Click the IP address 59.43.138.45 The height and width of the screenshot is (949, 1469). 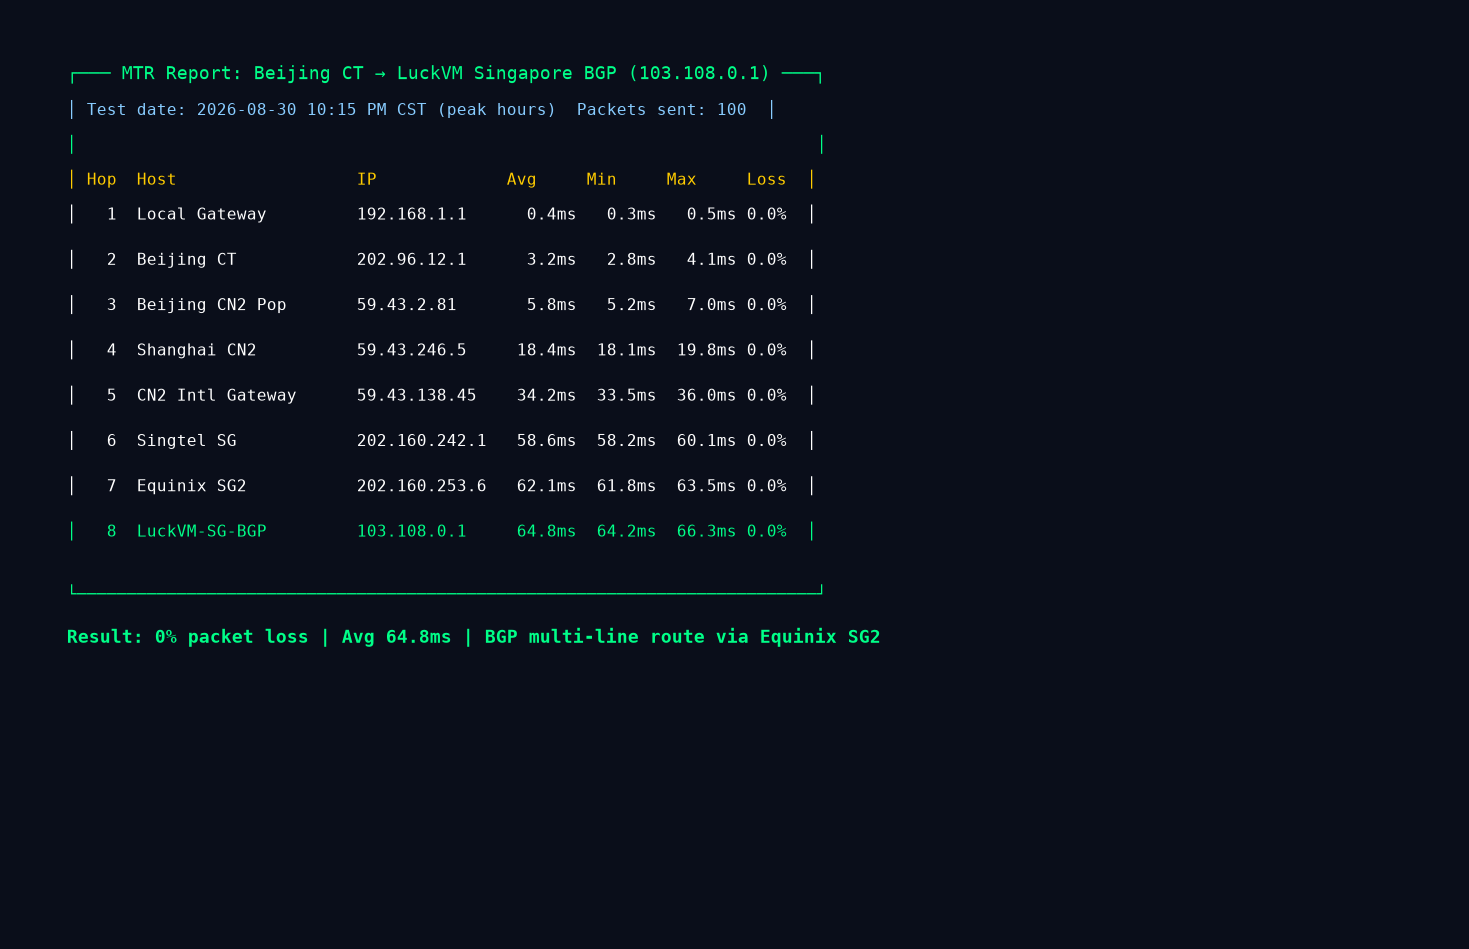coord(417,396)
